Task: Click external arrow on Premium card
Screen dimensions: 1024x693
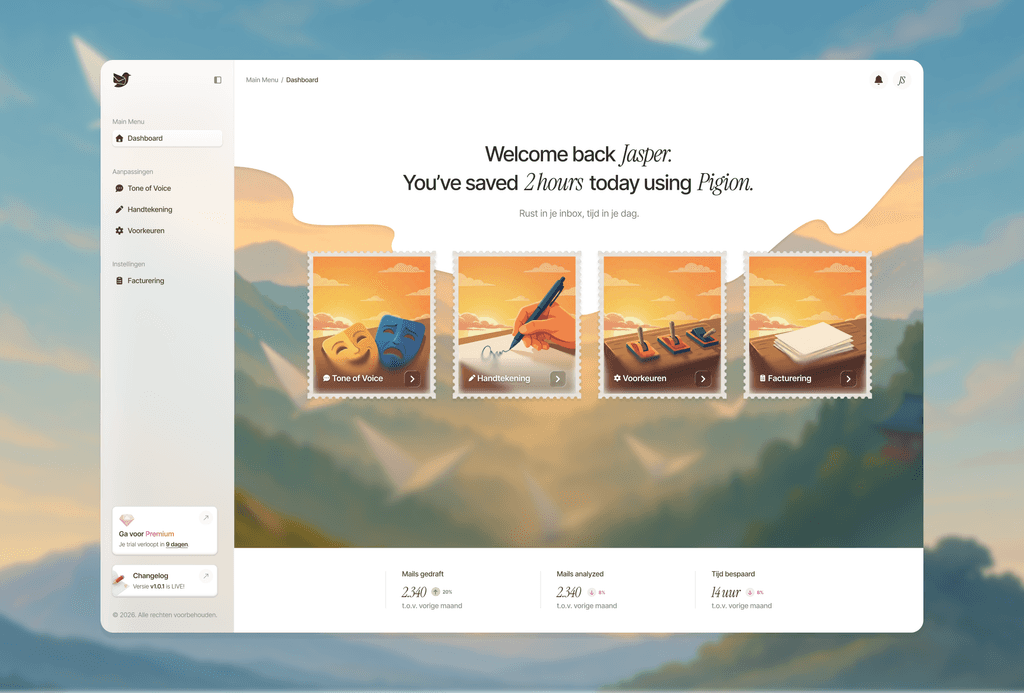Action: point(206,518)
